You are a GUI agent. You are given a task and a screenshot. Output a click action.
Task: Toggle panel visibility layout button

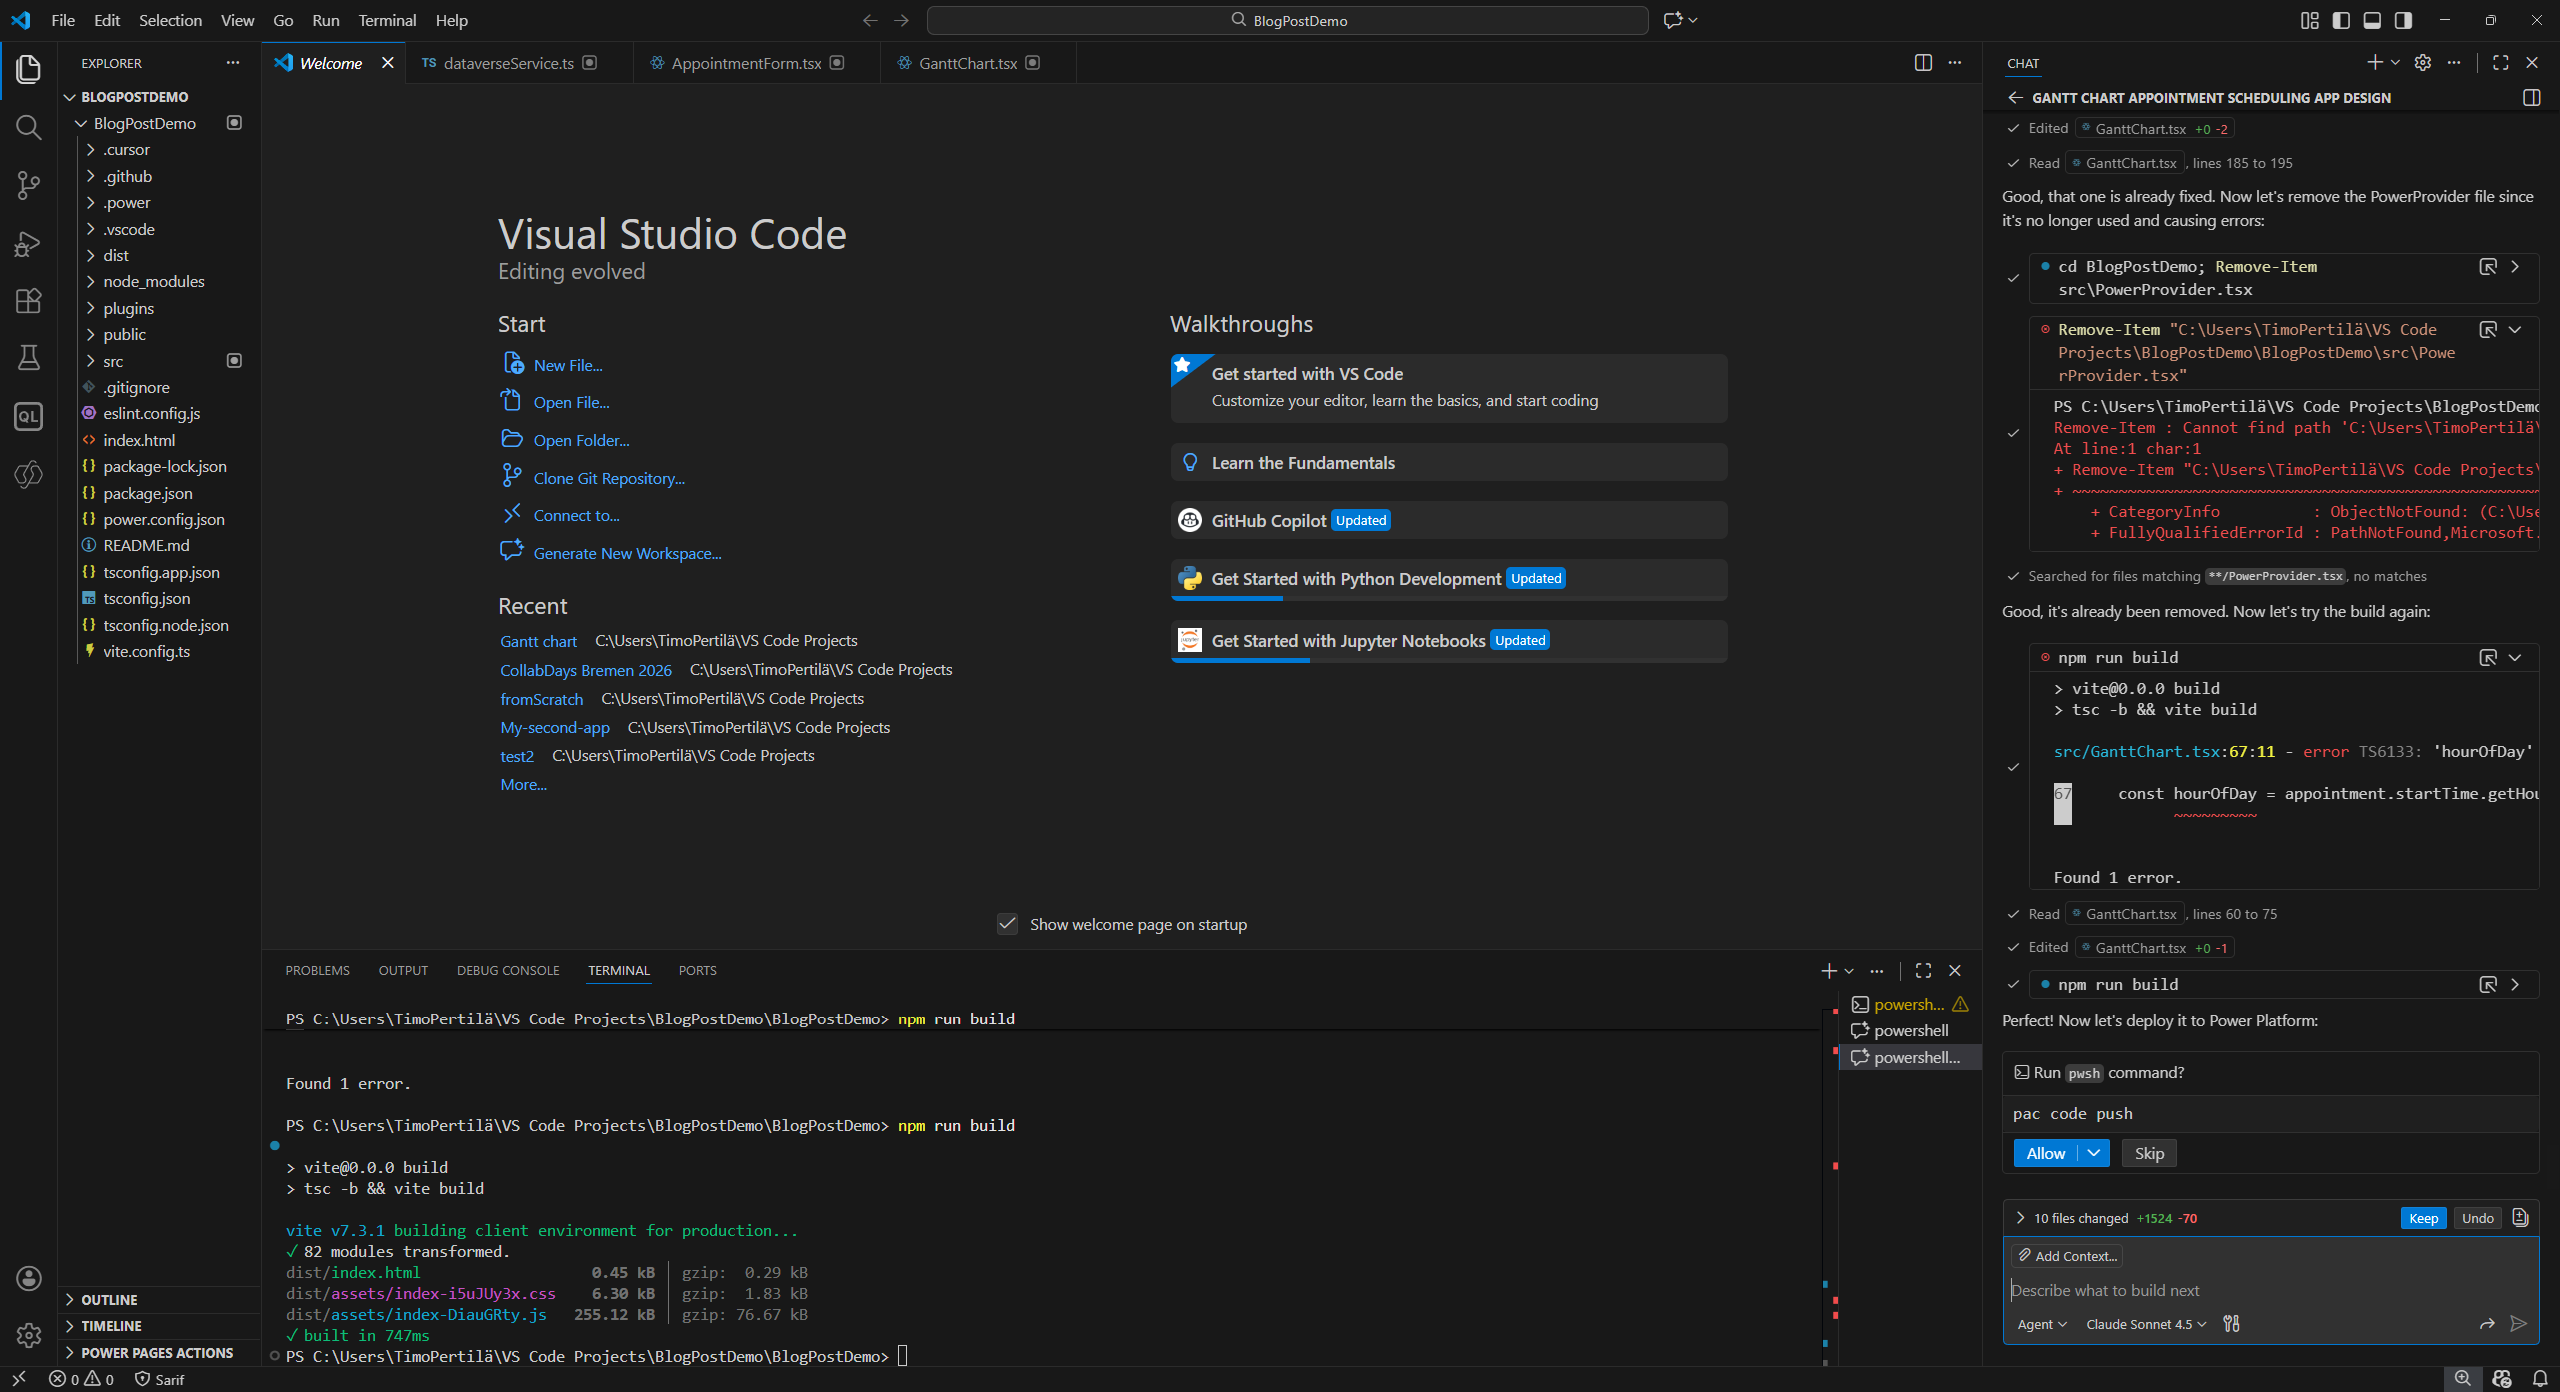tap(2372, 20)
